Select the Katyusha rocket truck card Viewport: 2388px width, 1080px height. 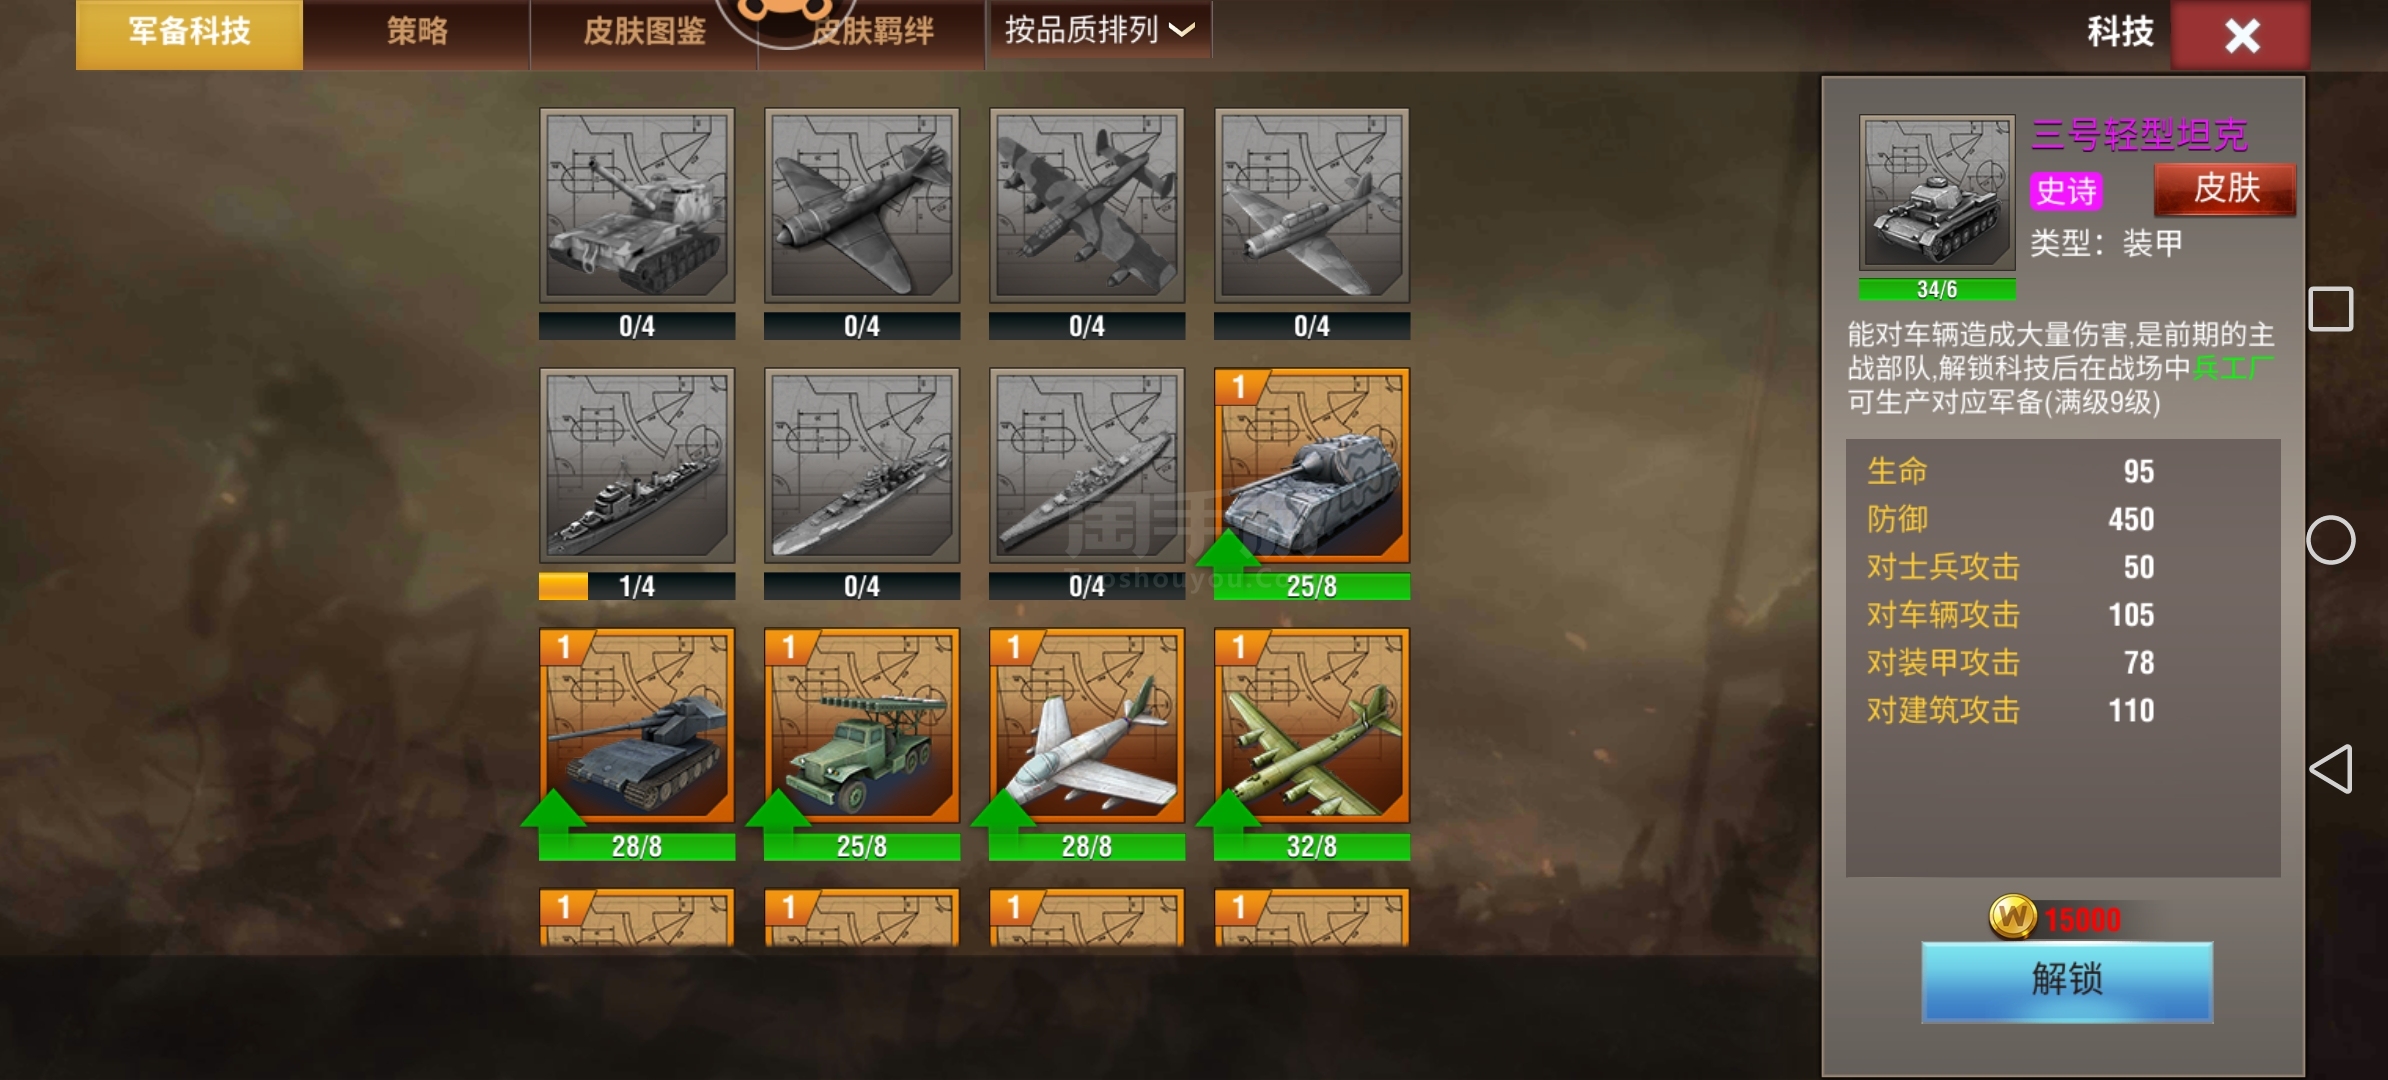(862, 726)
